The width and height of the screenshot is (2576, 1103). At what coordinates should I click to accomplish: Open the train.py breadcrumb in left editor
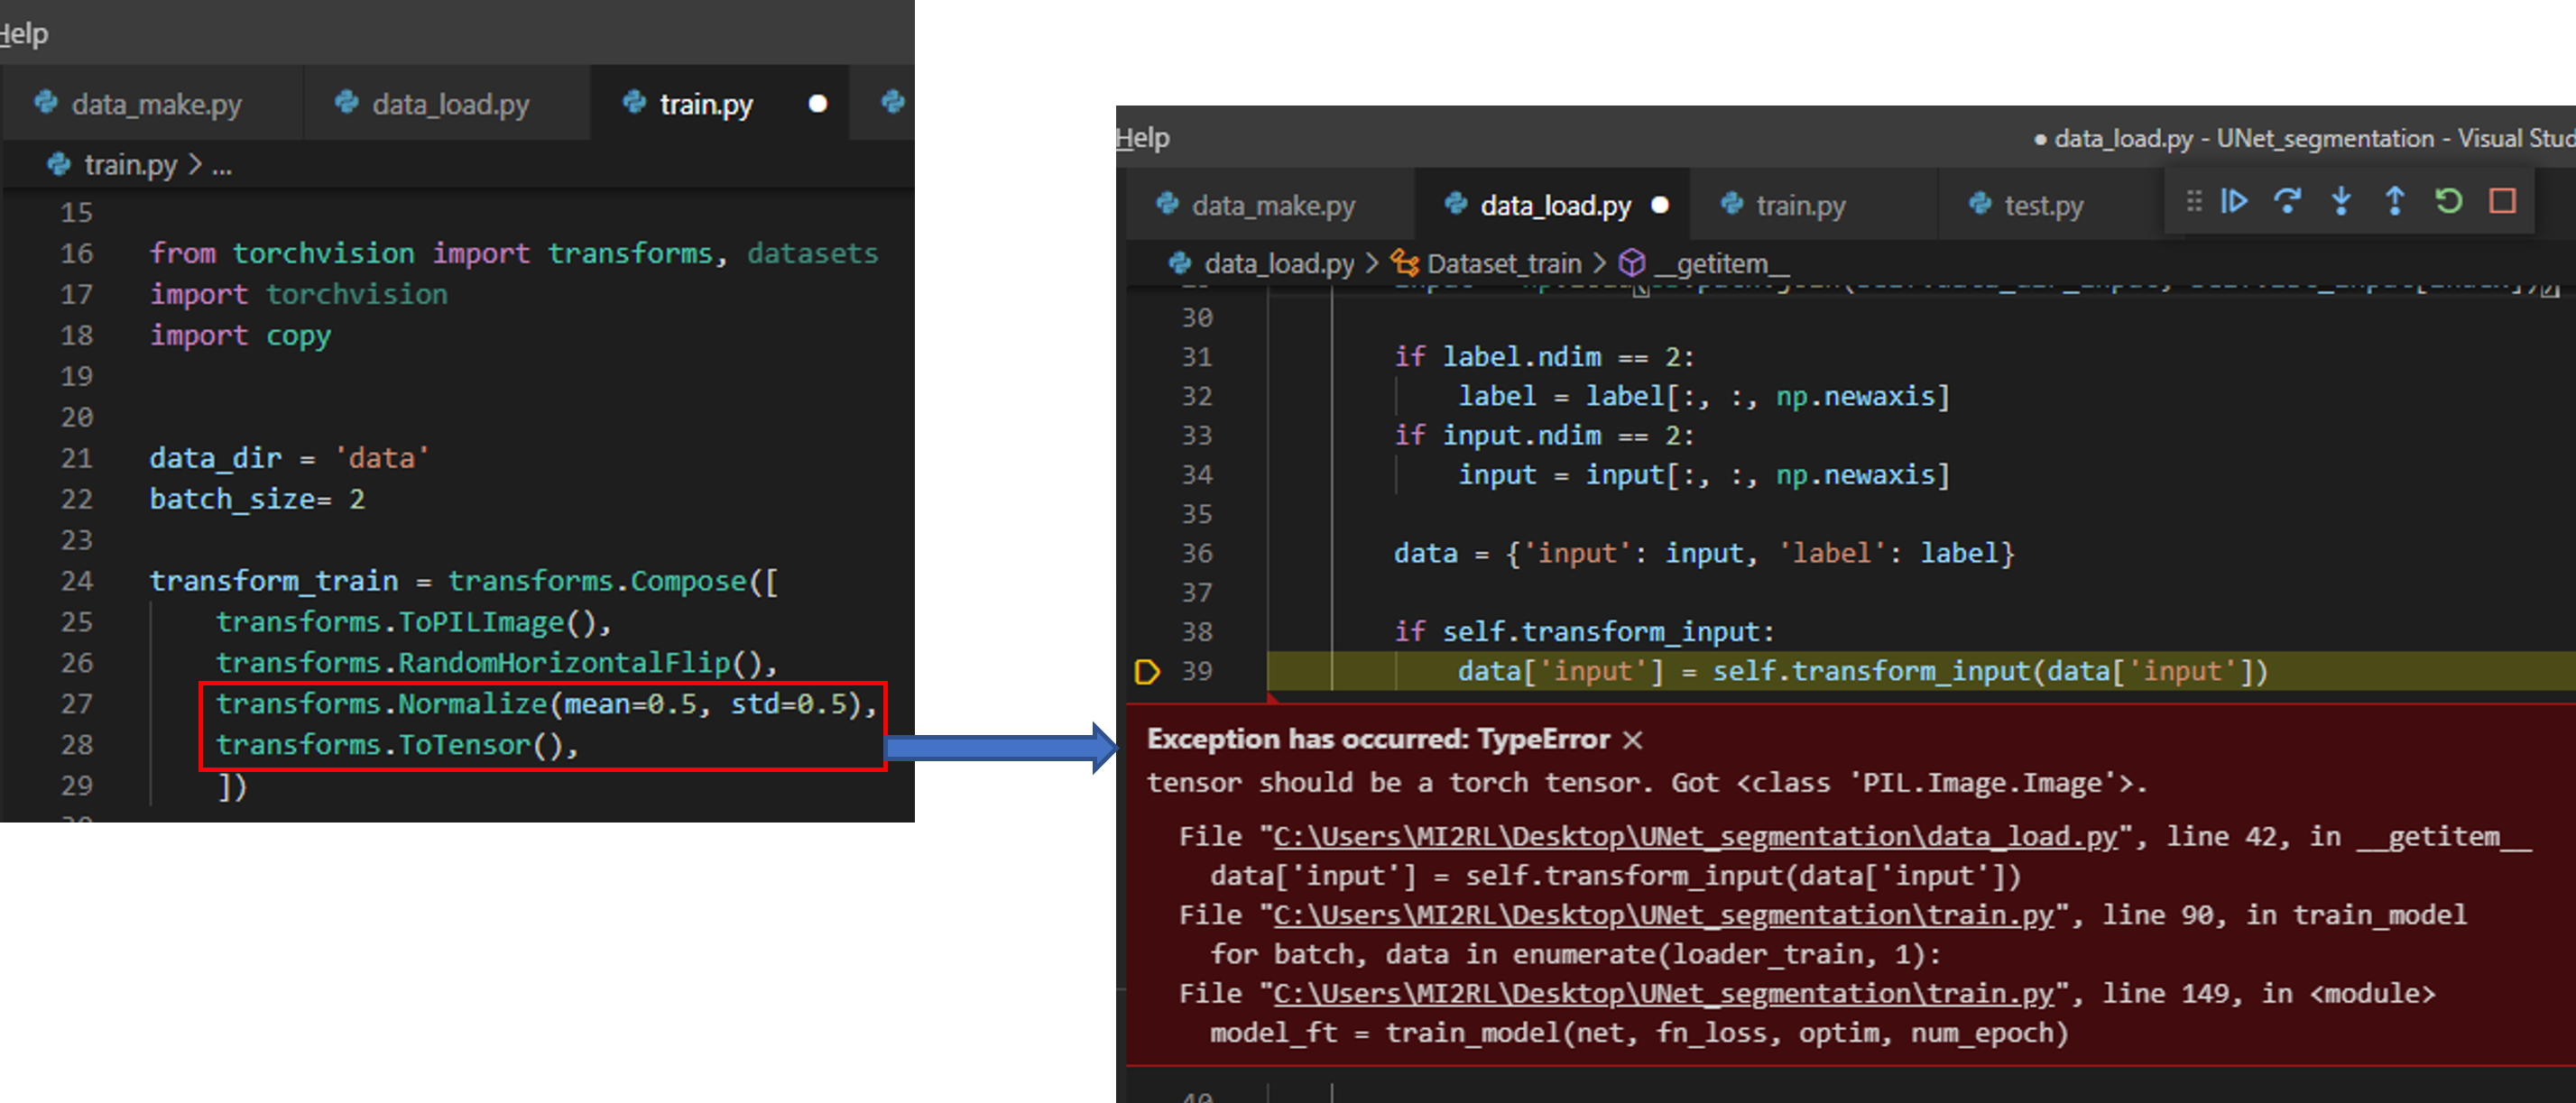tap(130, 164)
